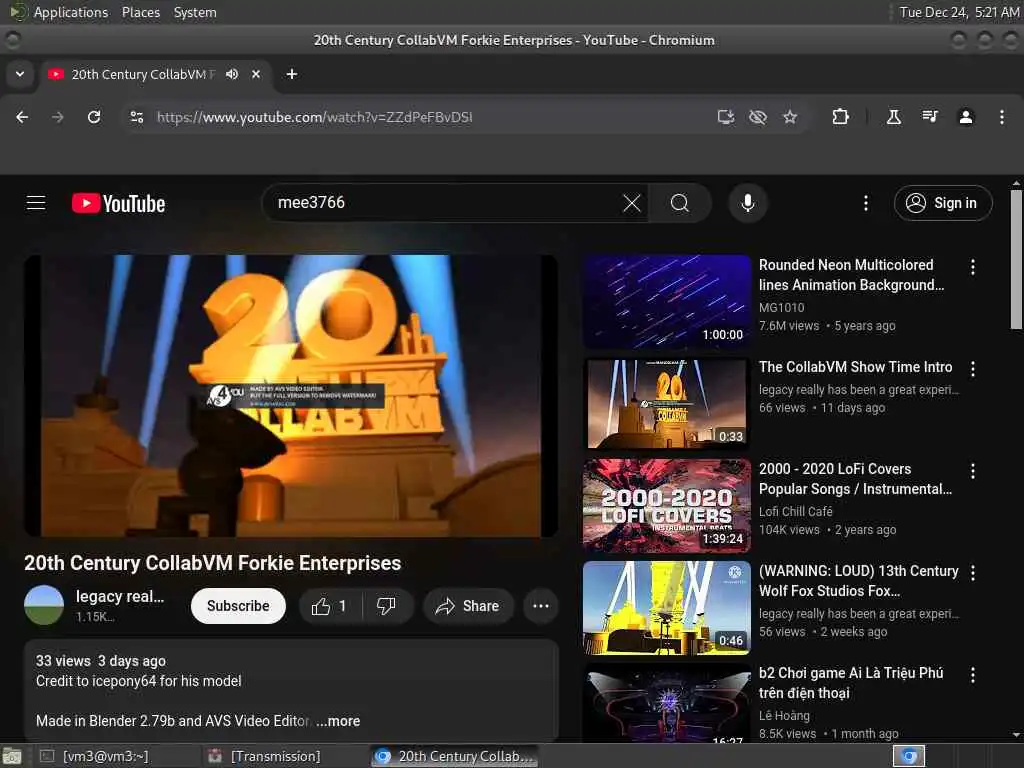1024x768 pixels.
Task: Open 13th Century Wolf Fox Studios title
Action: (x=859, y=581)
